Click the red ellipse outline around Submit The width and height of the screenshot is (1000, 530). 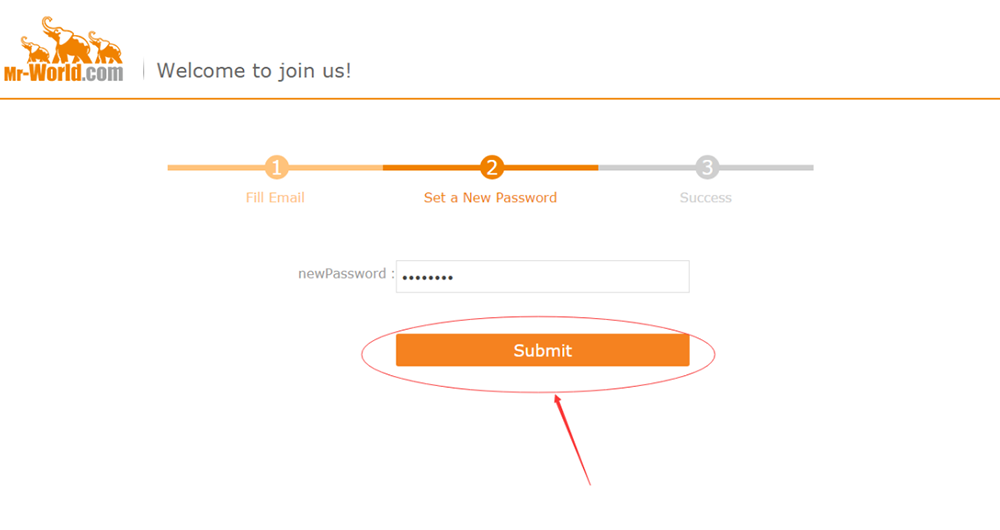[x=362, y=354]
